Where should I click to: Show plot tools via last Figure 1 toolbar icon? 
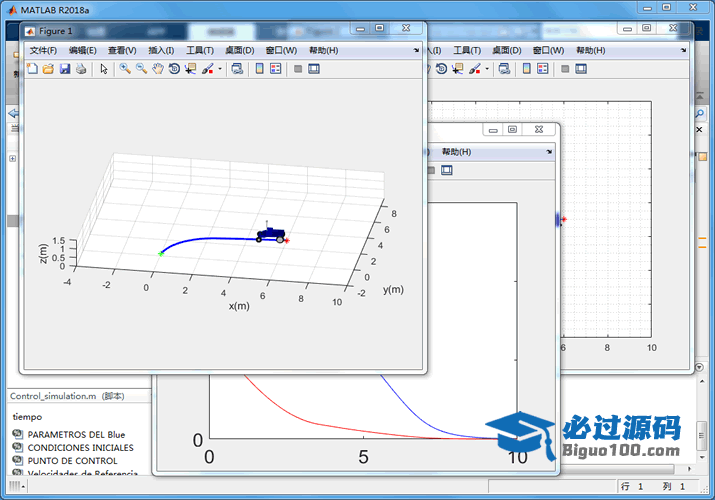pos(314,69)
